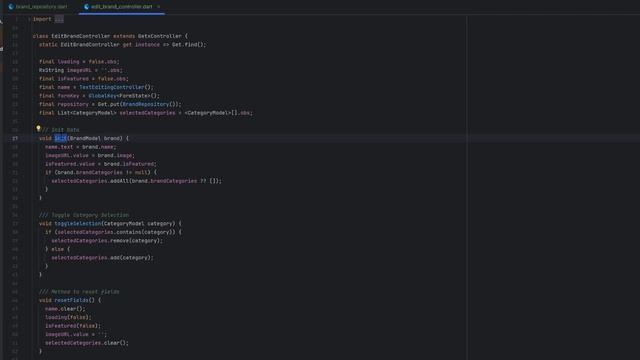Click Get.find() on the static instance line
The height and width of the screenshot is (360, 640).
point(189,44)
